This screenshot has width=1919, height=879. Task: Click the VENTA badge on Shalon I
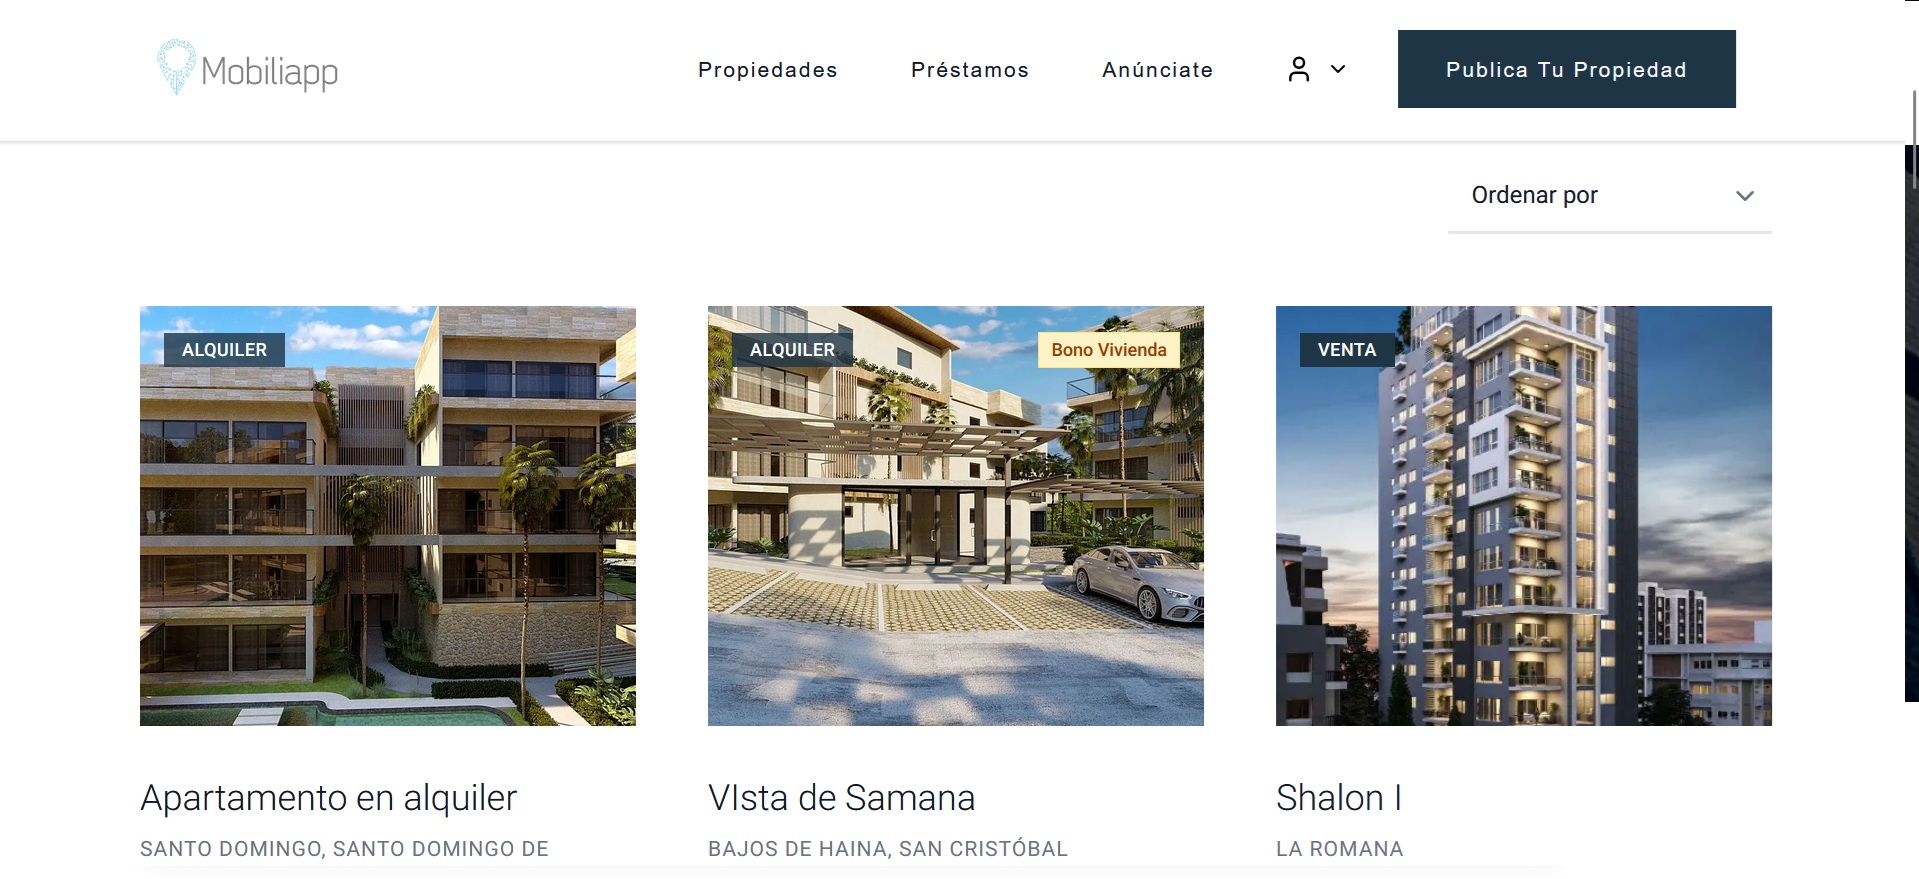1346,350
